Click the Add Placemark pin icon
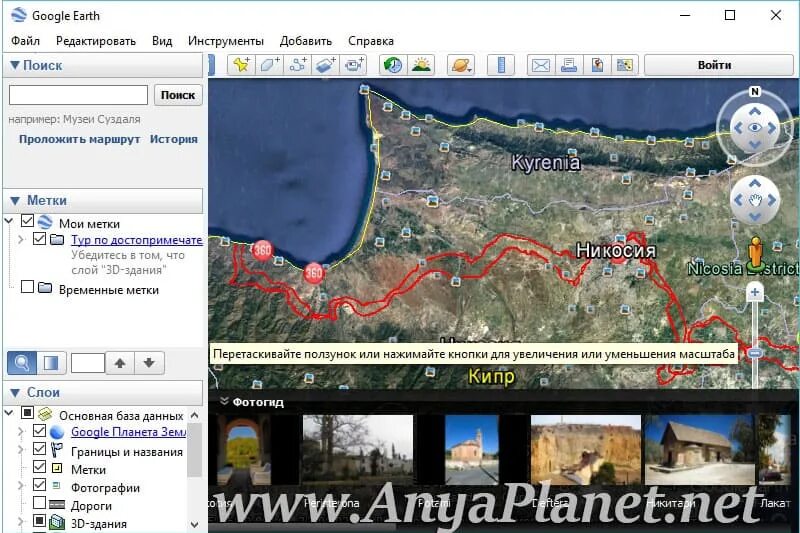 point(241,65)
